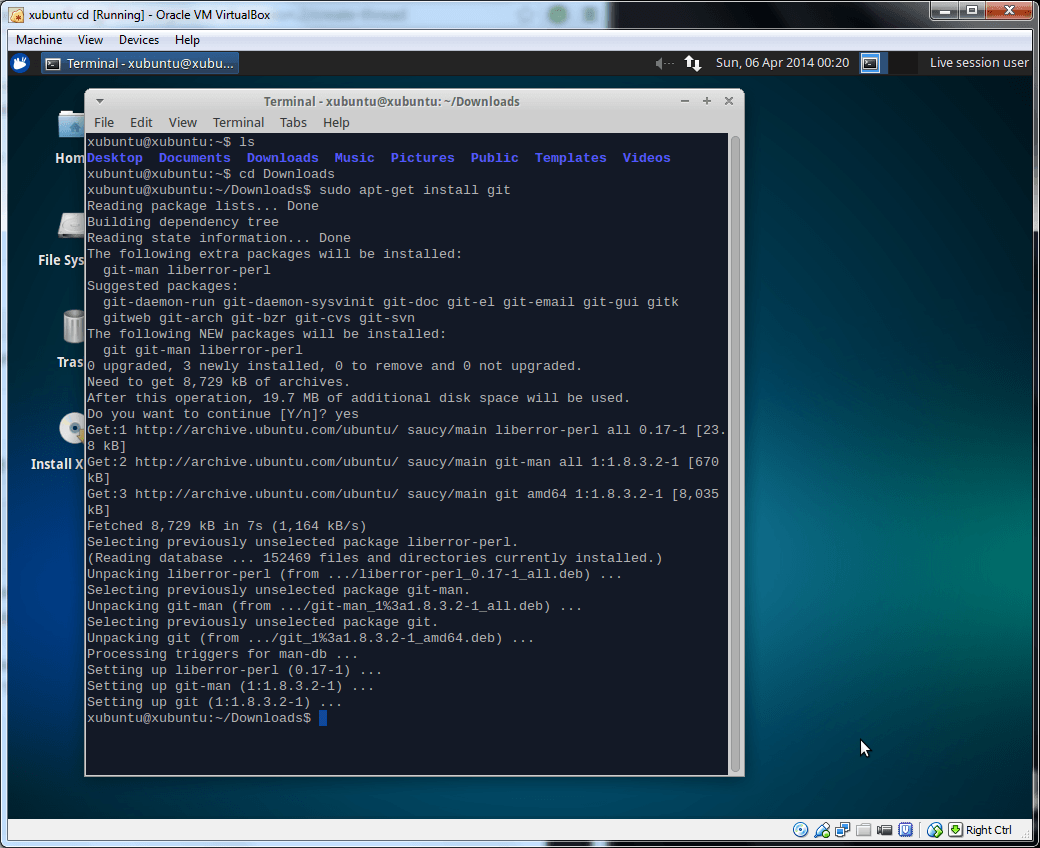Click the terminal vertical scrollbar

[x=735, y=454]
